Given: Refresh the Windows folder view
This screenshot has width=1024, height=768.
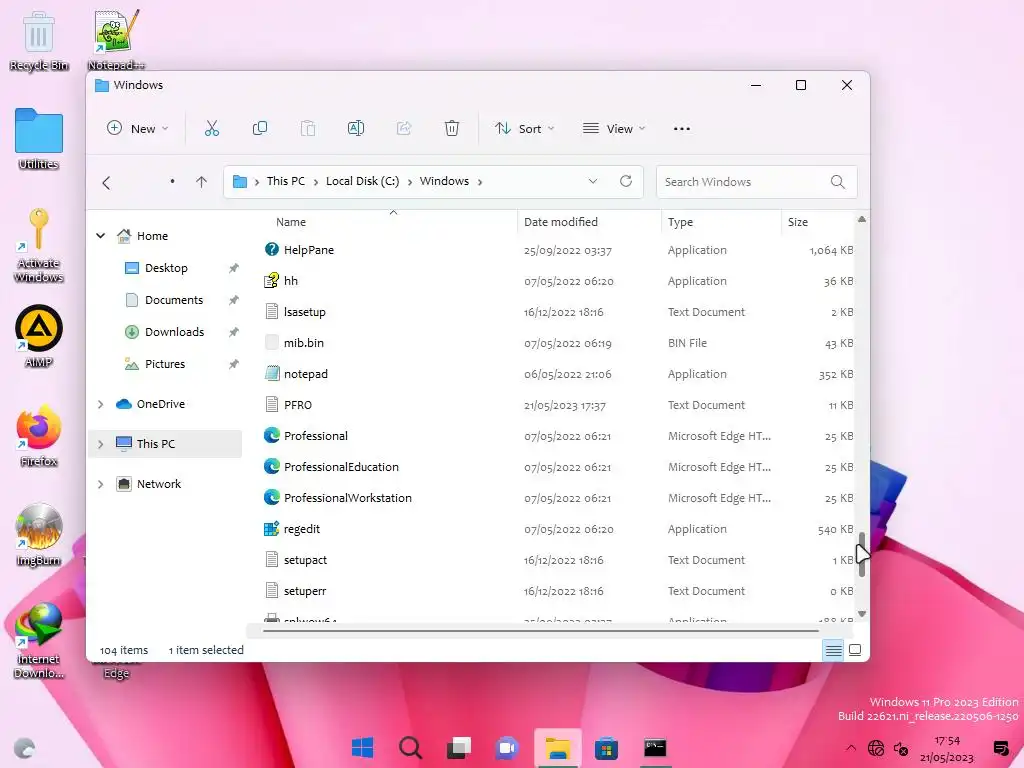Looking at the screenshot, I should click(626, 181).
